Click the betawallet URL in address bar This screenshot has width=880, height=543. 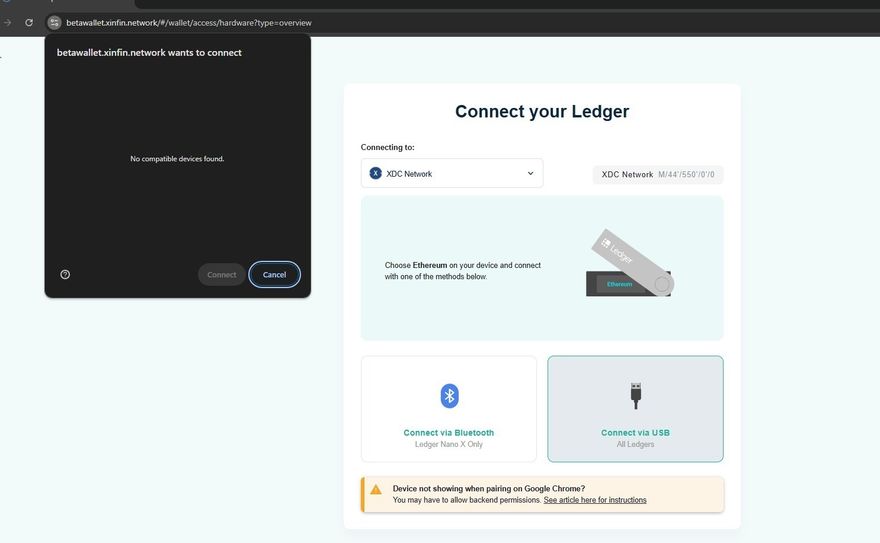click(x=189, y=22)
